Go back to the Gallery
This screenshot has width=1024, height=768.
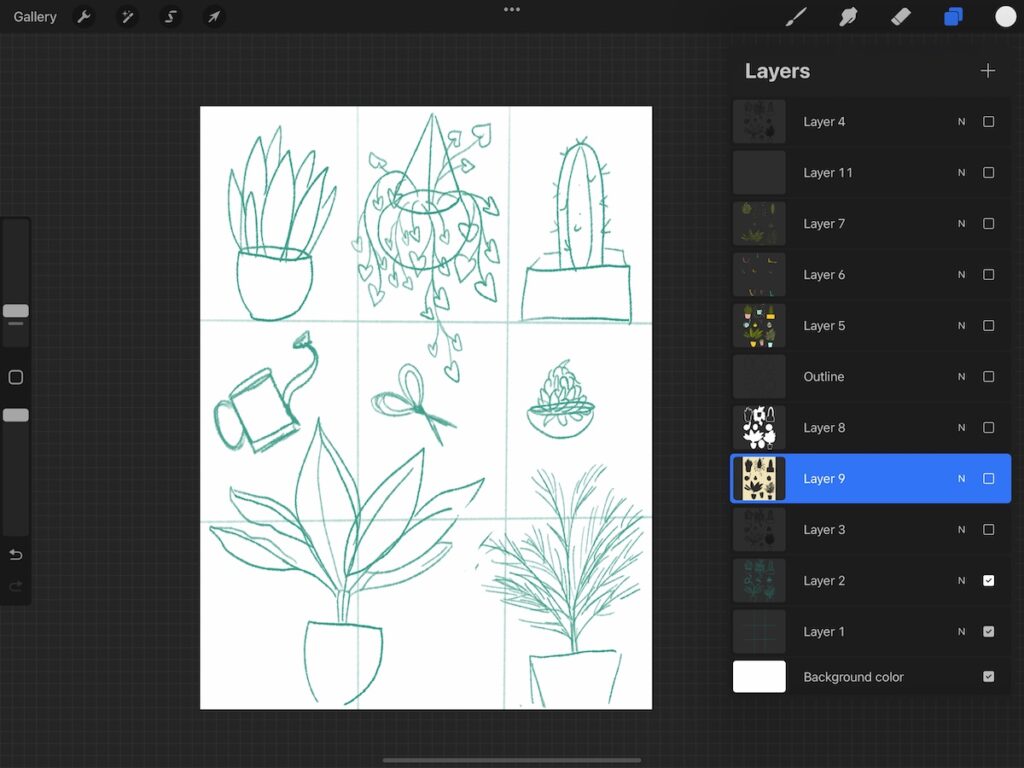35,16
